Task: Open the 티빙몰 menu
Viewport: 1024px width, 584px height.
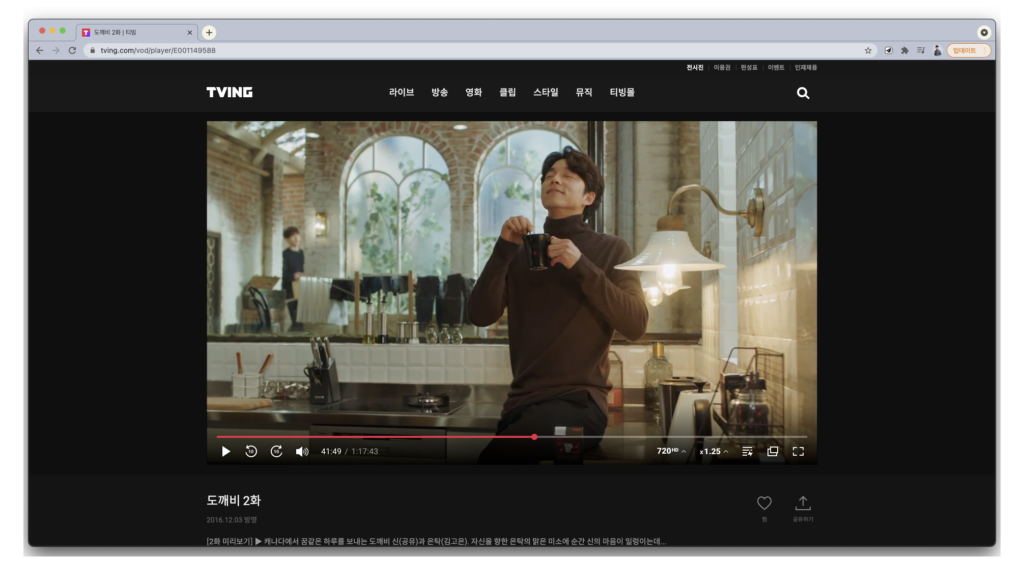Action: pyautogui.click(x=622, y=92)
